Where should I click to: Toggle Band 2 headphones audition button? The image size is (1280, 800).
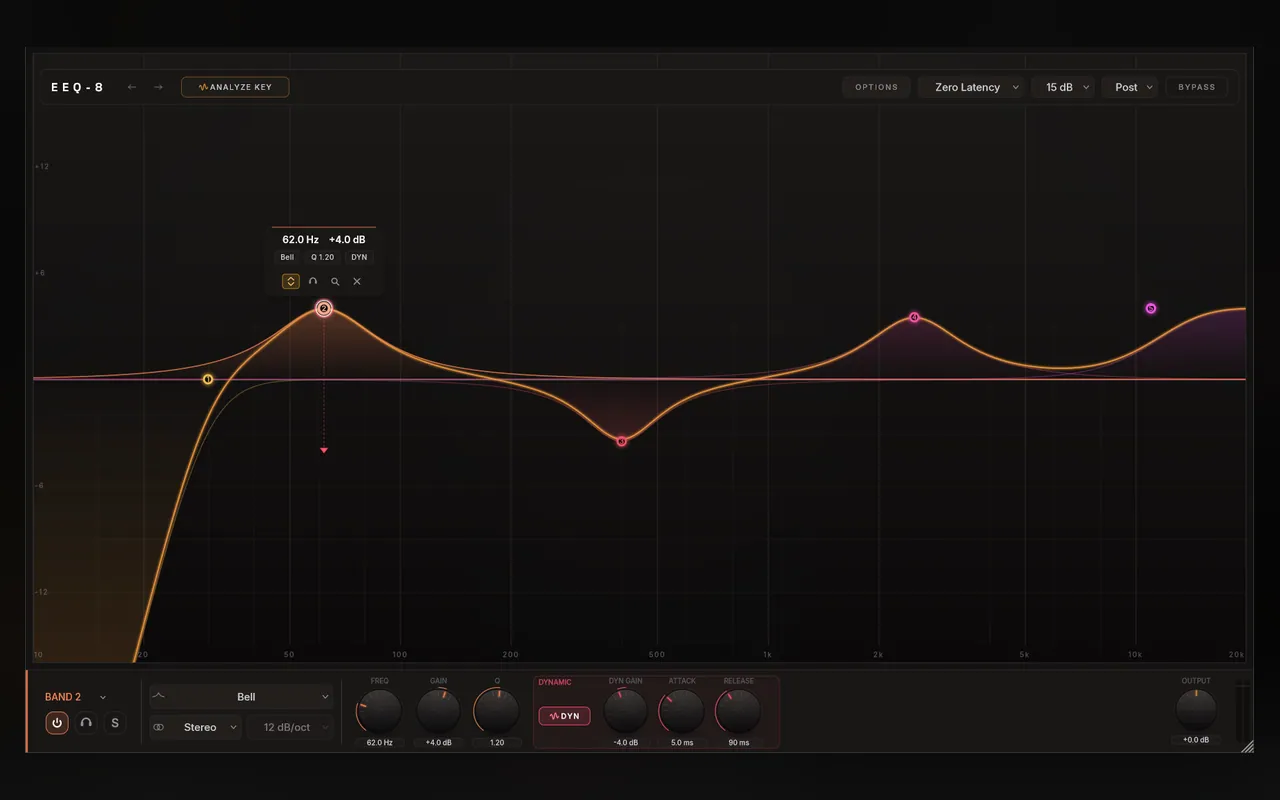[x=86, y=723]
